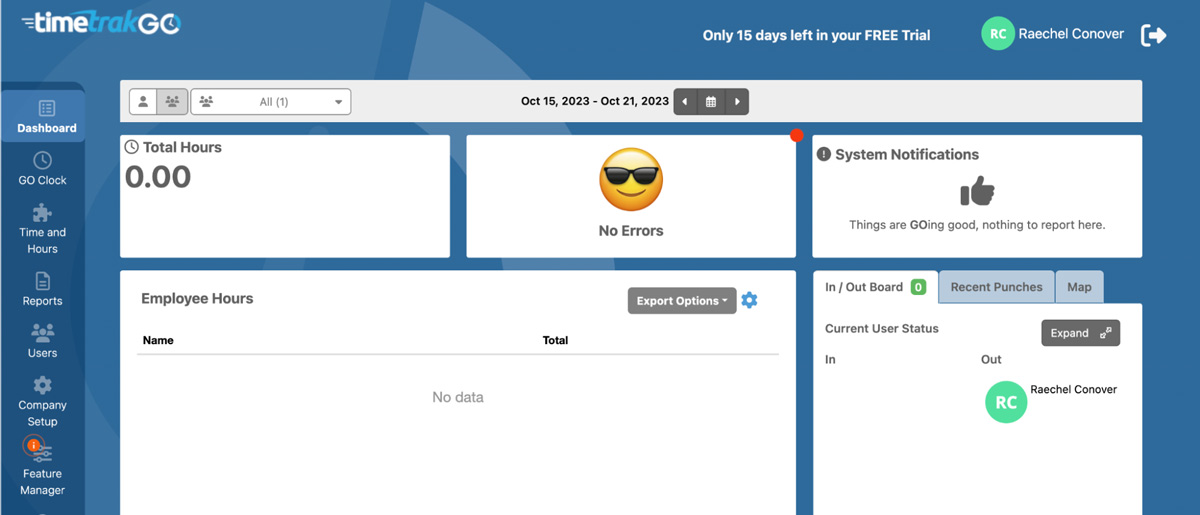Go to the previous week
The image size is (1200, 515).
[x=685, y=102]
